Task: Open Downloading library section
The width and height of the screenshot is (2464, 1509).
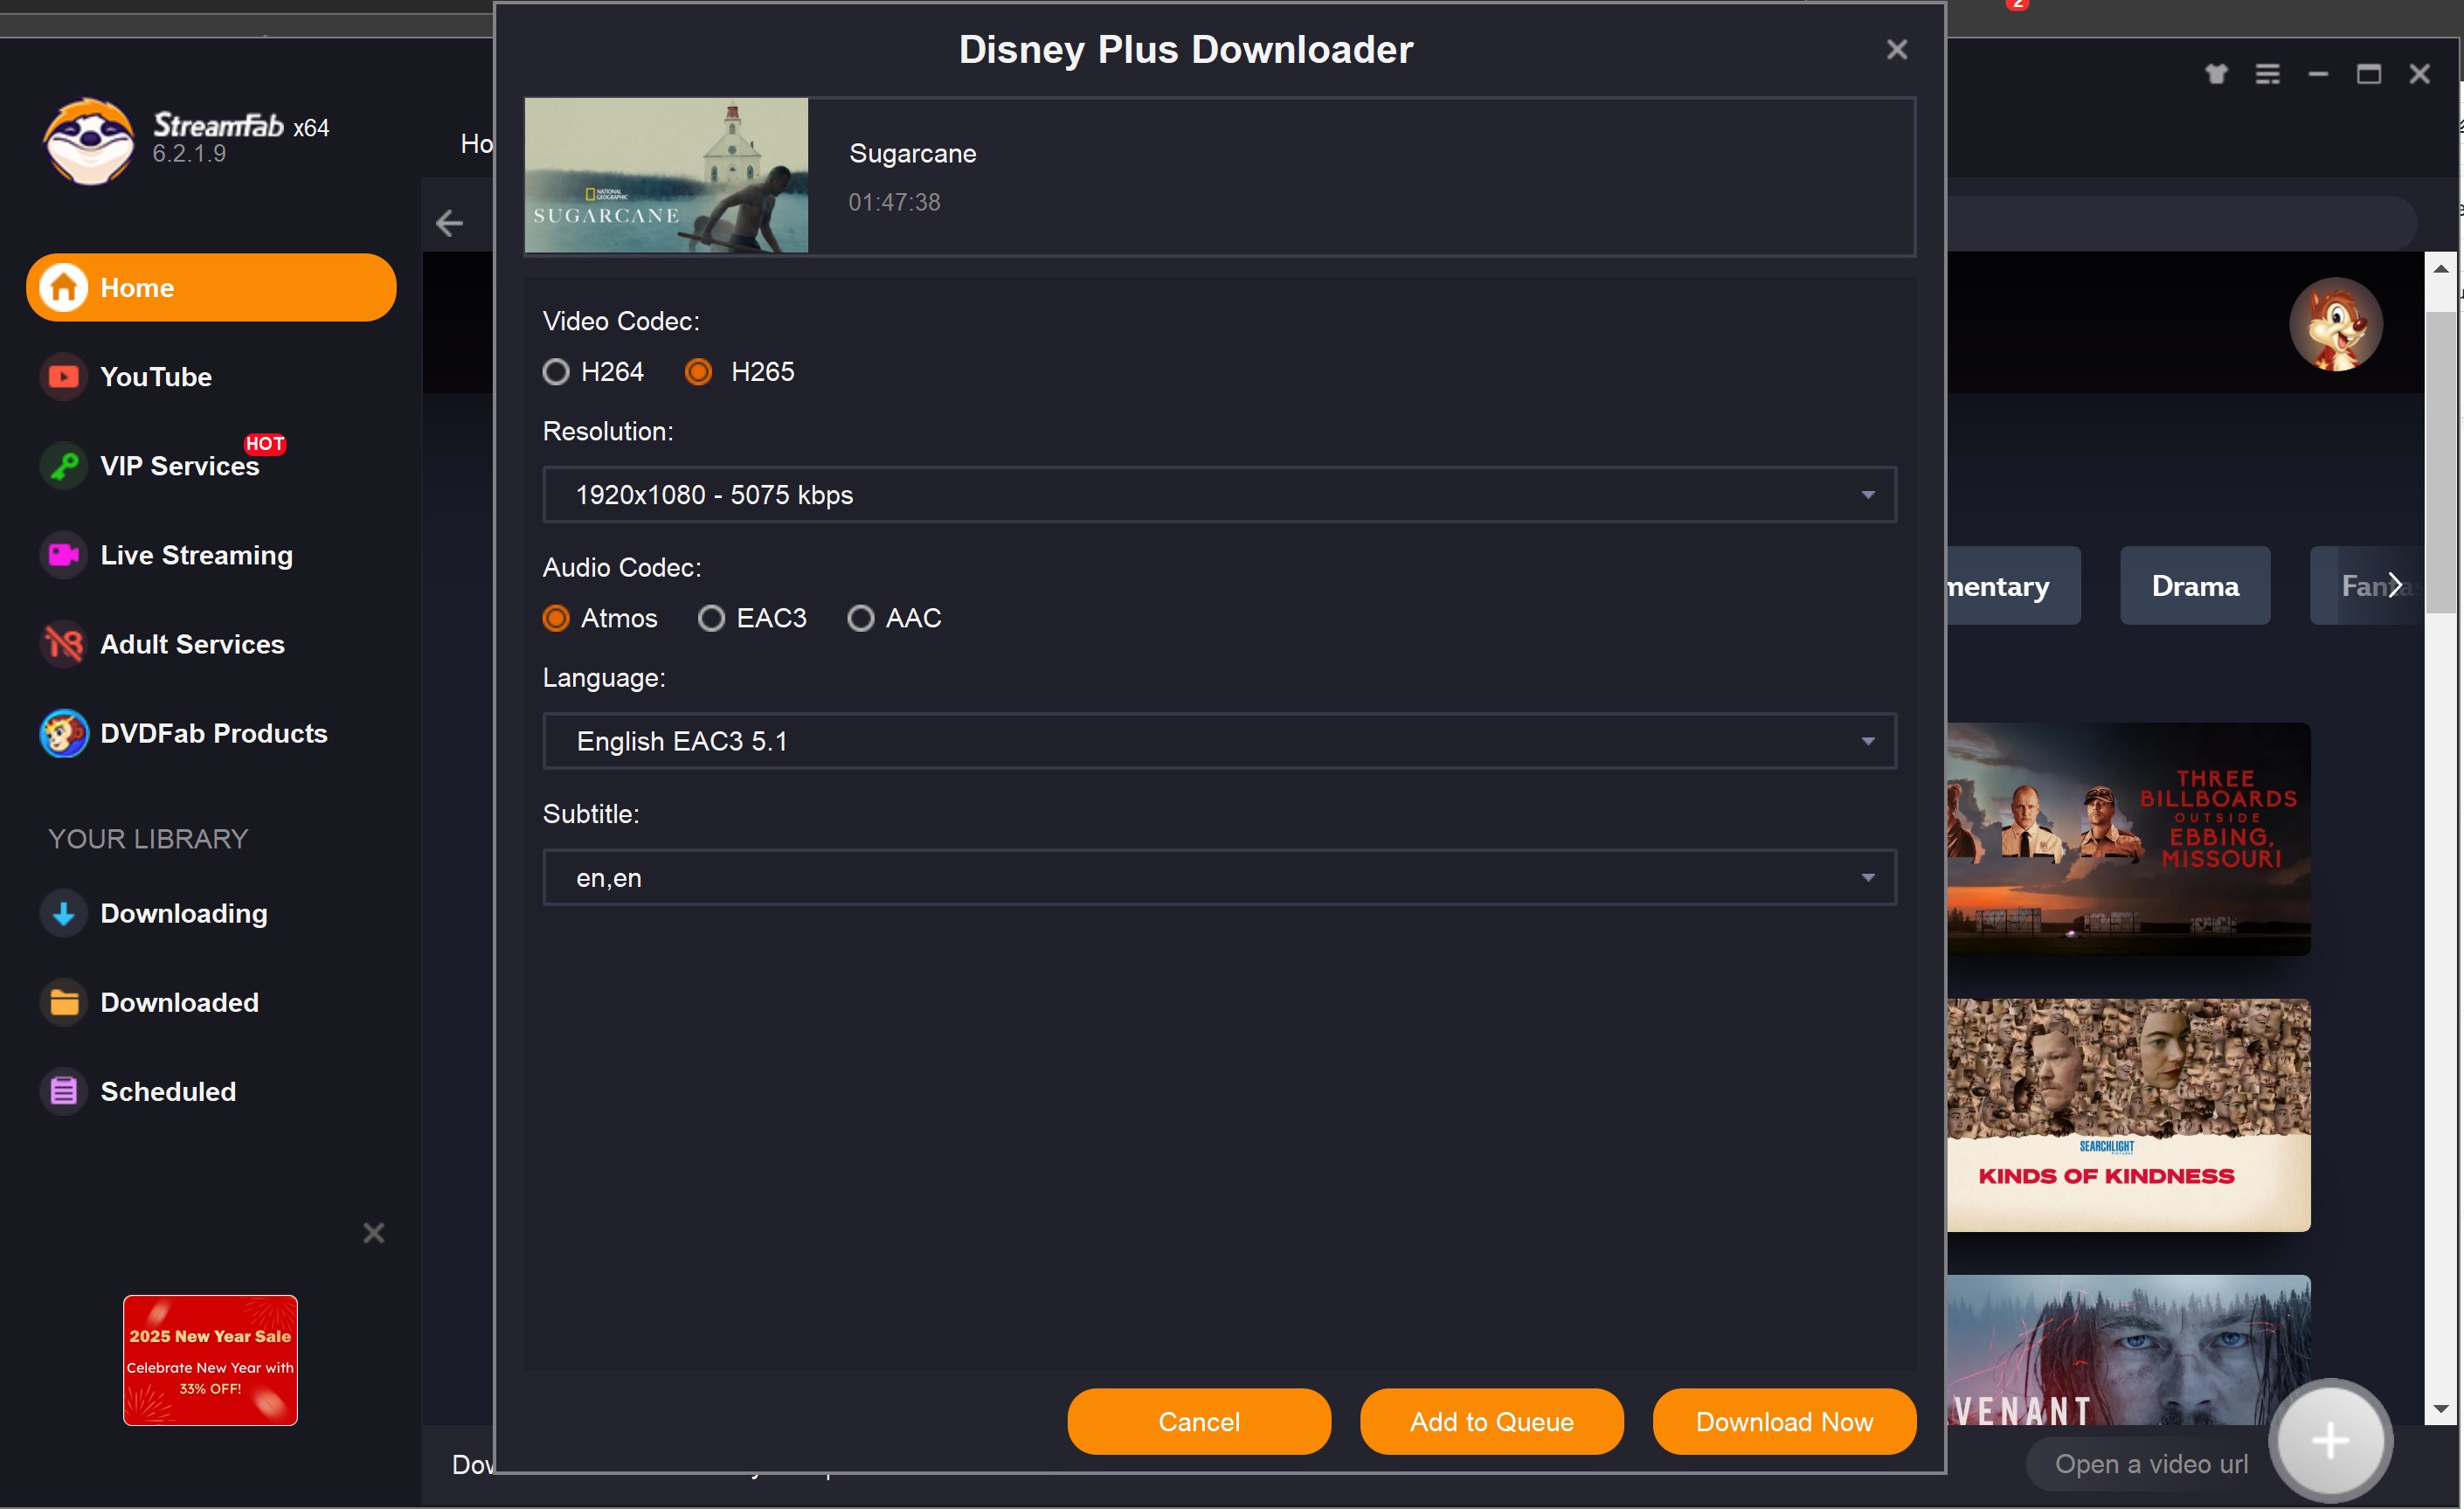Action: [x=183, y=912]
